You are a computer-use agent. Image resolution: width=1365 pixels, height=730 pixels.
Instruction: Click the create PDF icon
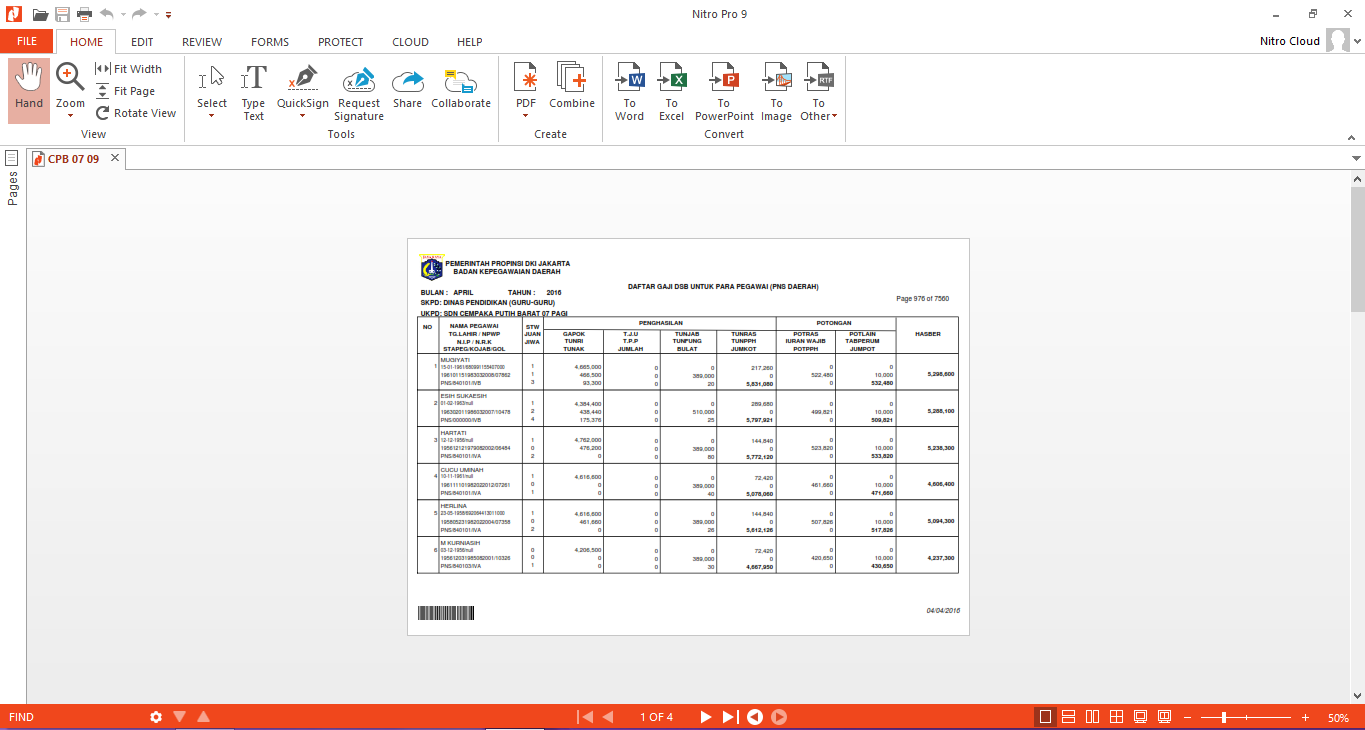(x=525, y=77)
